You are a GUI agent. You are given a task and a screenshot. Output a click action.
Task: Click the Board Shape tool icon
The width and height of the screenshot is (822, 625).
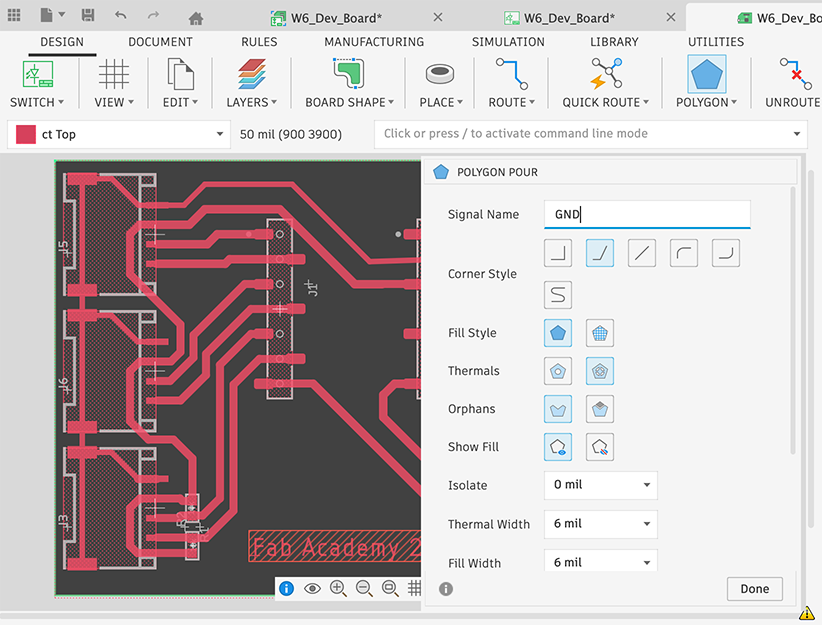tap(349, 74)
